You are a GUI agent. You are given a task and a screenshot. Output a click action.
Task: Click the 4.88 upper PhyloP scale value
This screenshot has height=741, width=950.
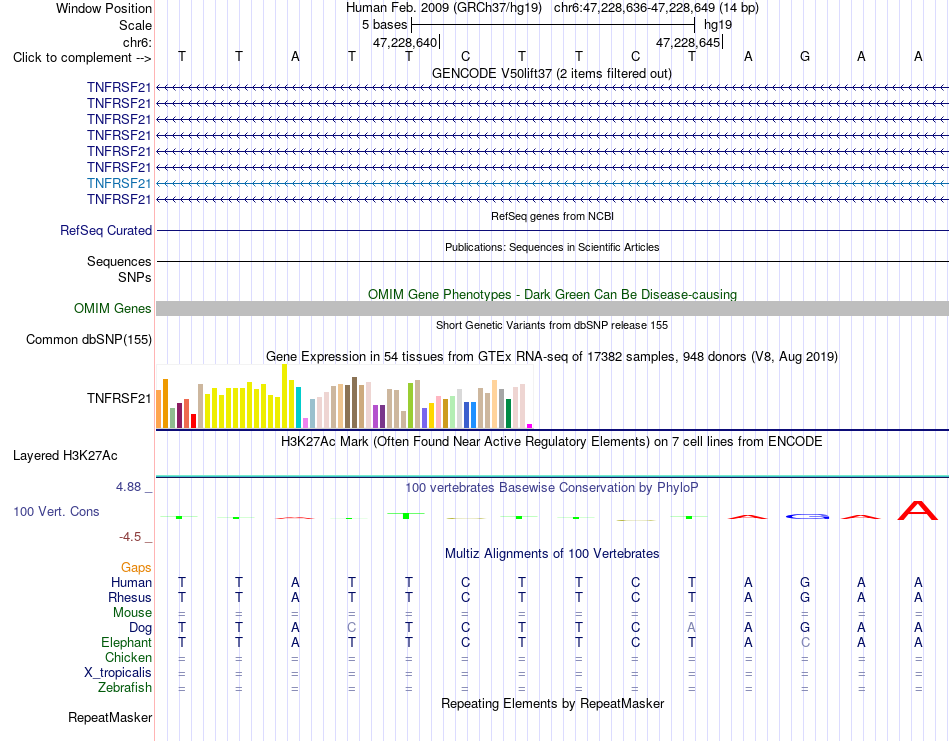(x=128, y=487)
